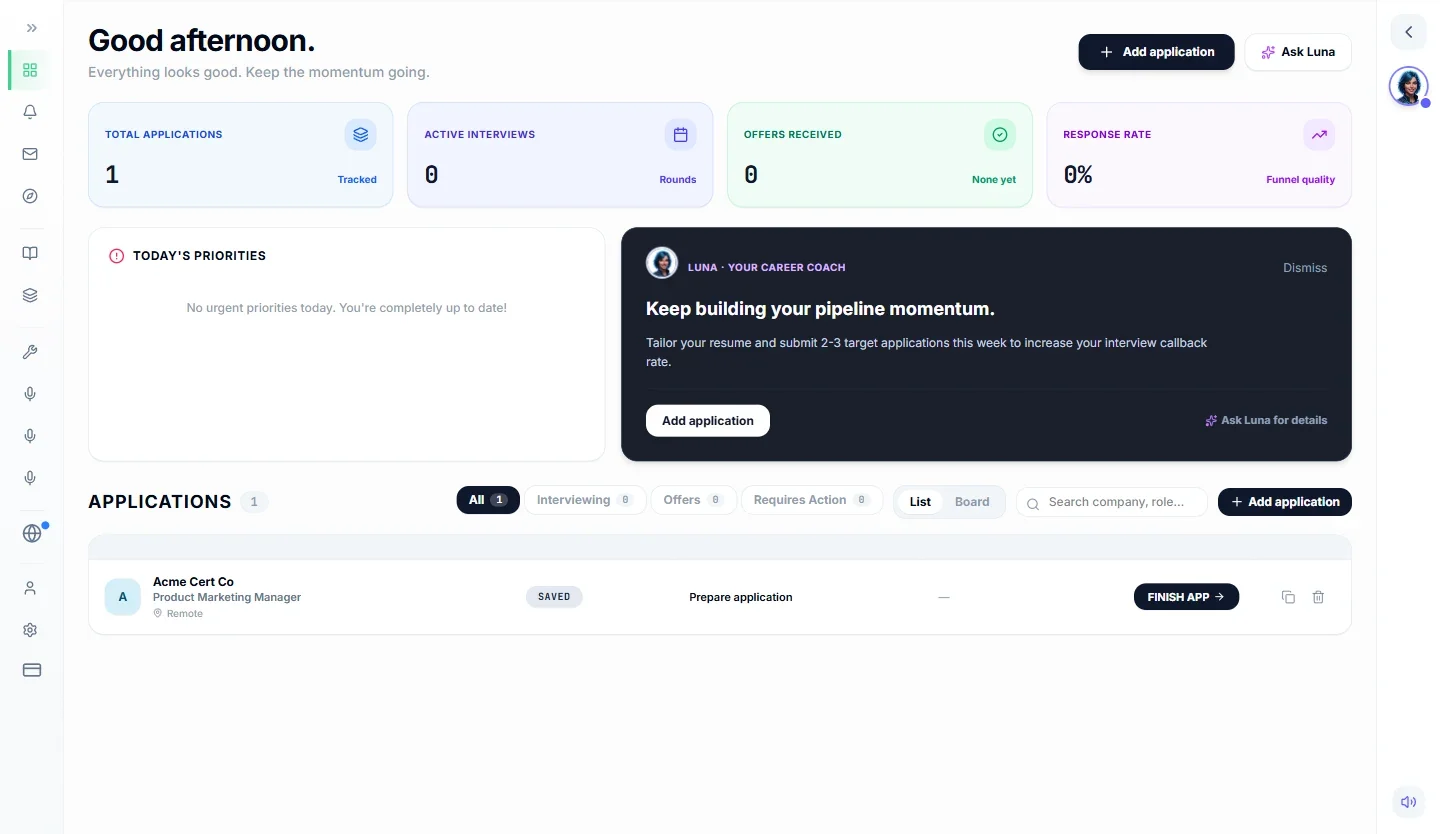Dismiss the Luna career coach card
The height and width of the screenshot is (834, 1440).
[x=1305, y=268]
